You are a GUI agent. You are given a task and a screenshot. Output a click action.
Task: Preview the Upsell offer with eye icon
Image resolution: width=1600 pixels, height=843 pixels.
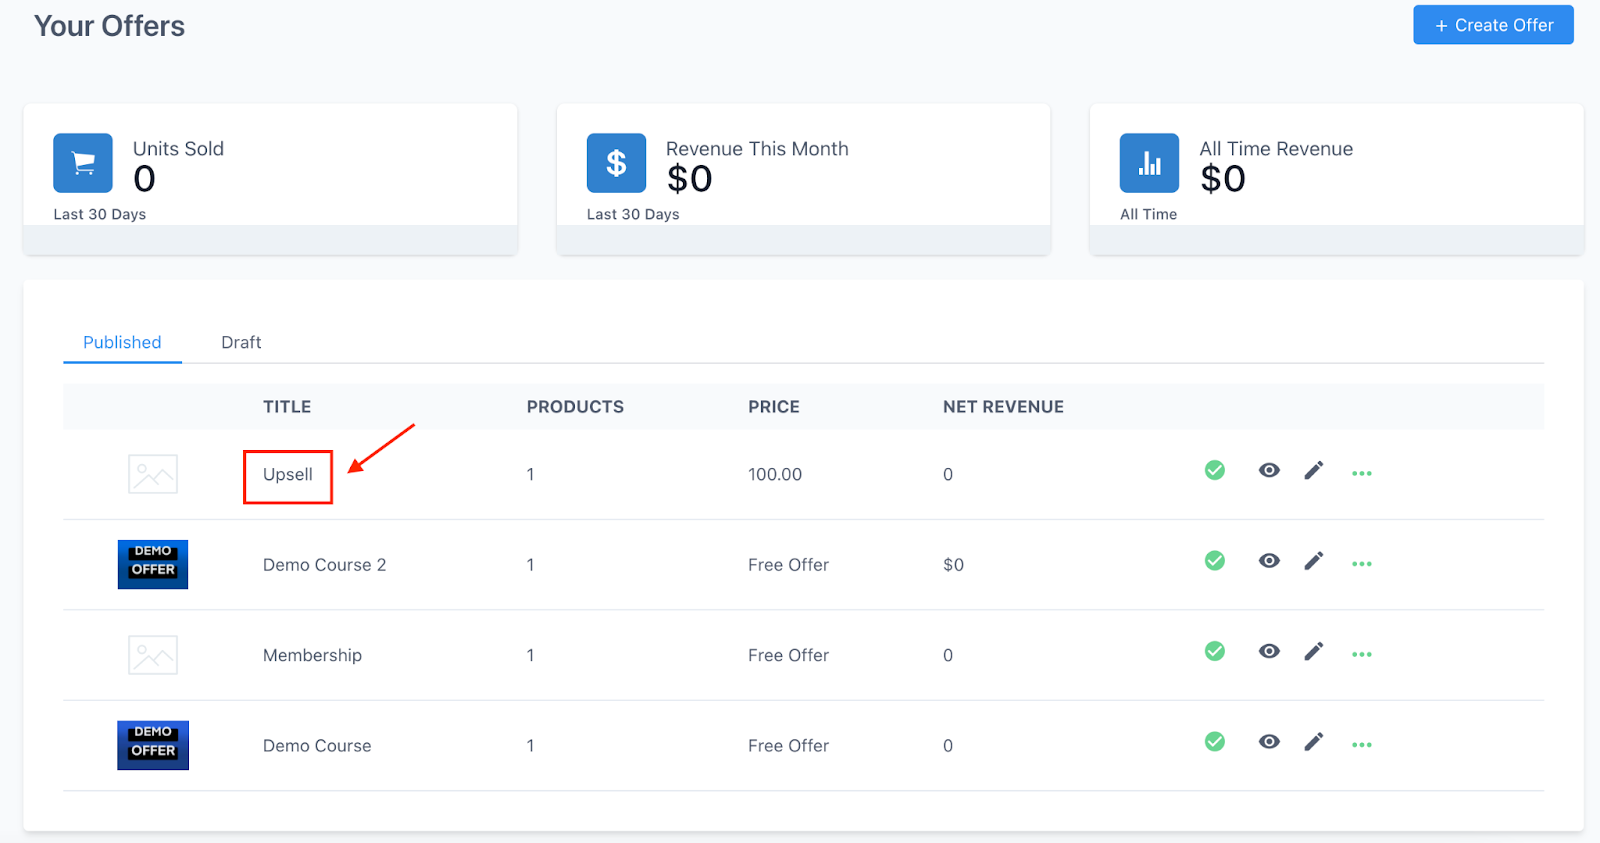(1269, 470)
